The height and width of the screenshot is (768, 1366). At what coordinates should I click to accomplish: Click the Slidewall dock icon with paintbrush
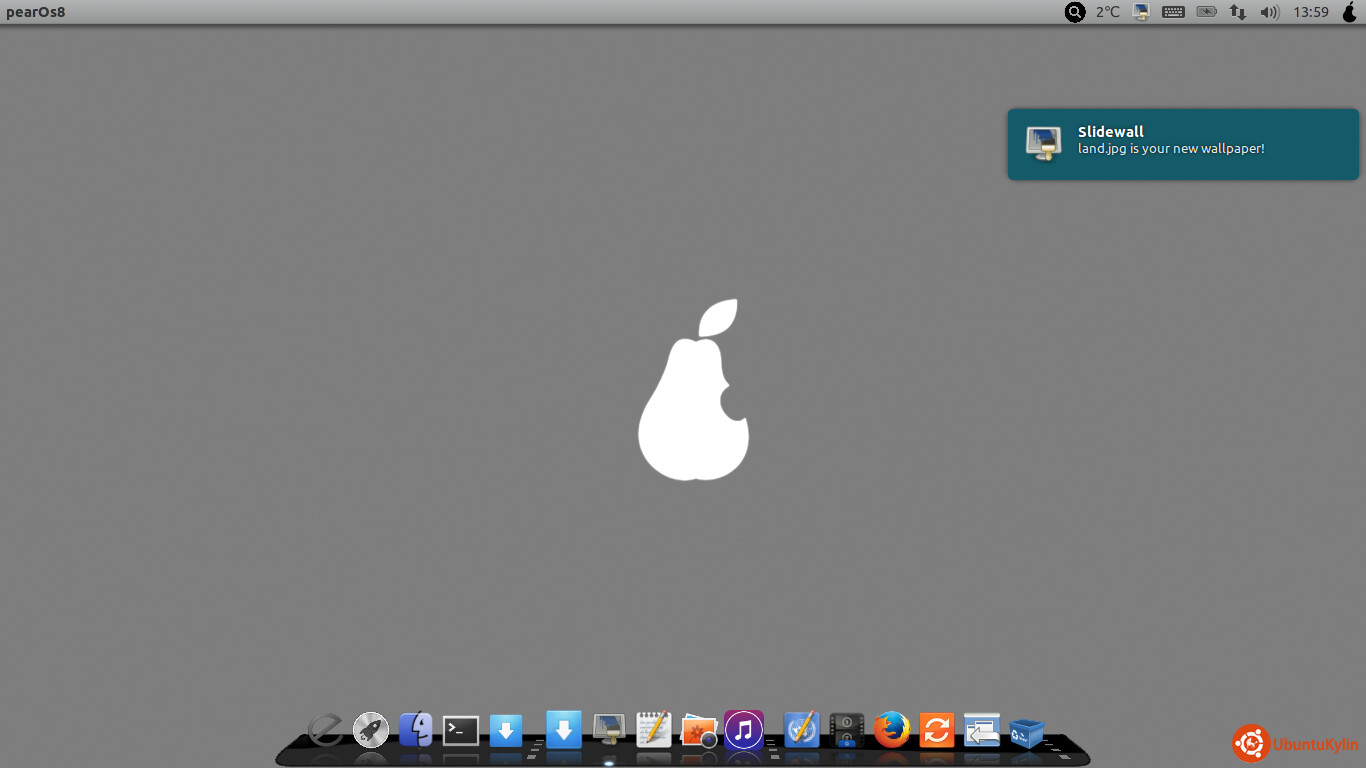coord(609,729)
